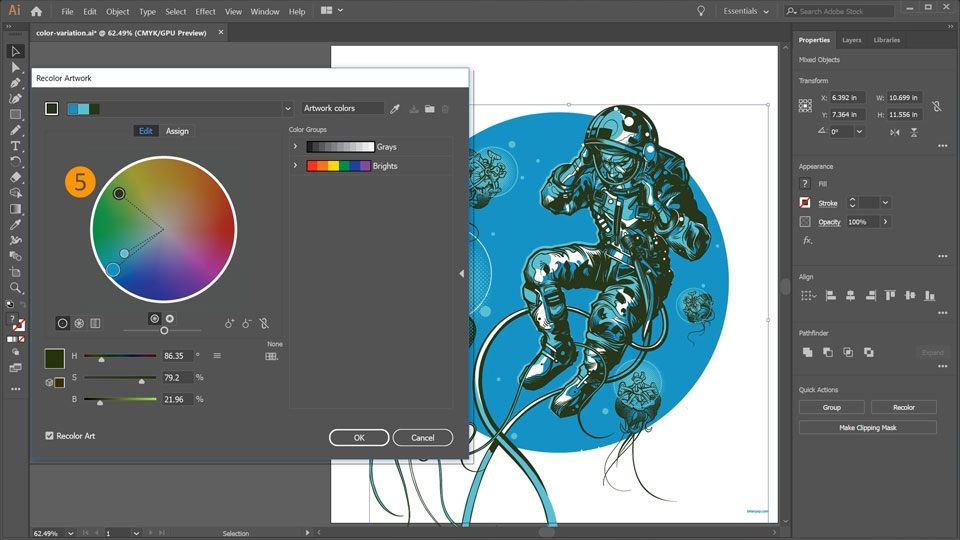Select the Eraser tool
Screen dimensions: 960x540
pos(16,178)
